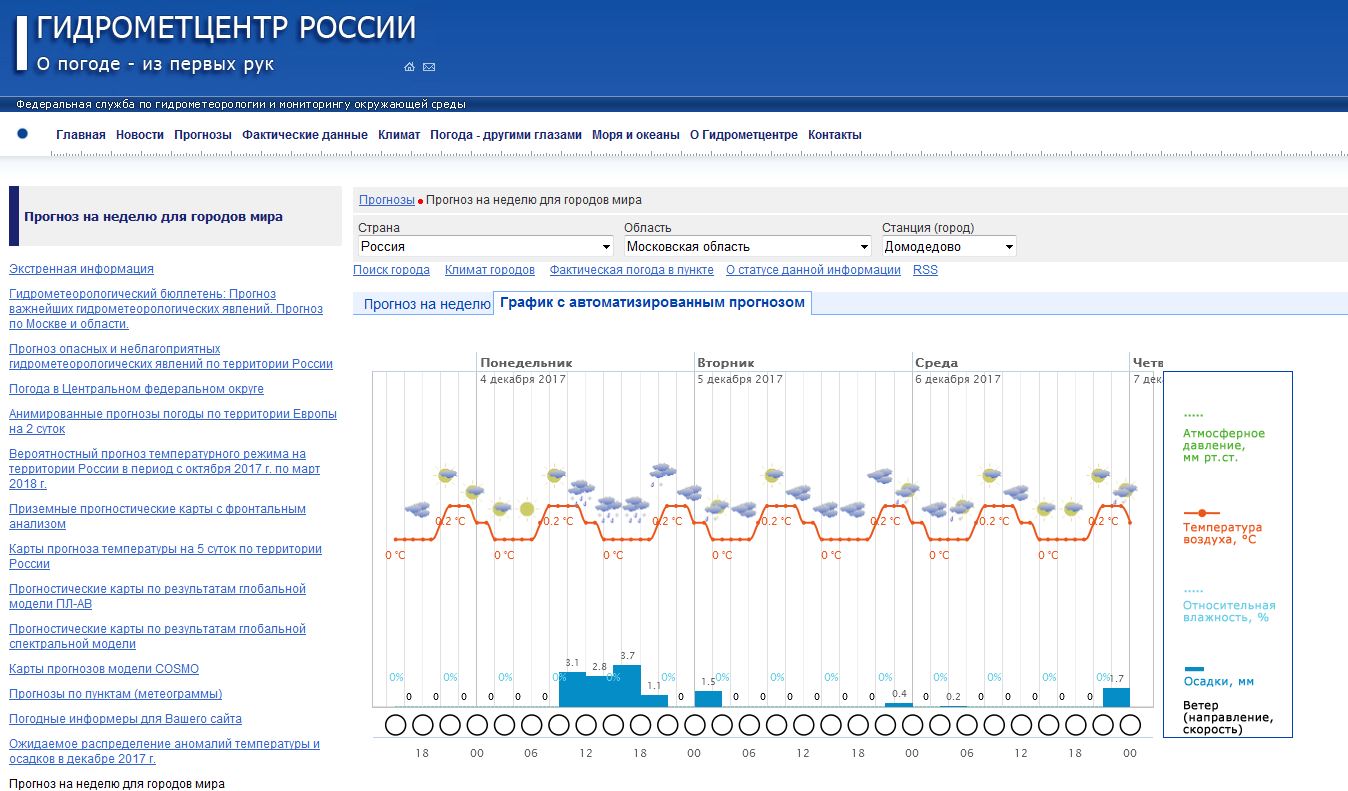Open the Станция (город) dropdown showing Домодедово

(x=949, y=246)
